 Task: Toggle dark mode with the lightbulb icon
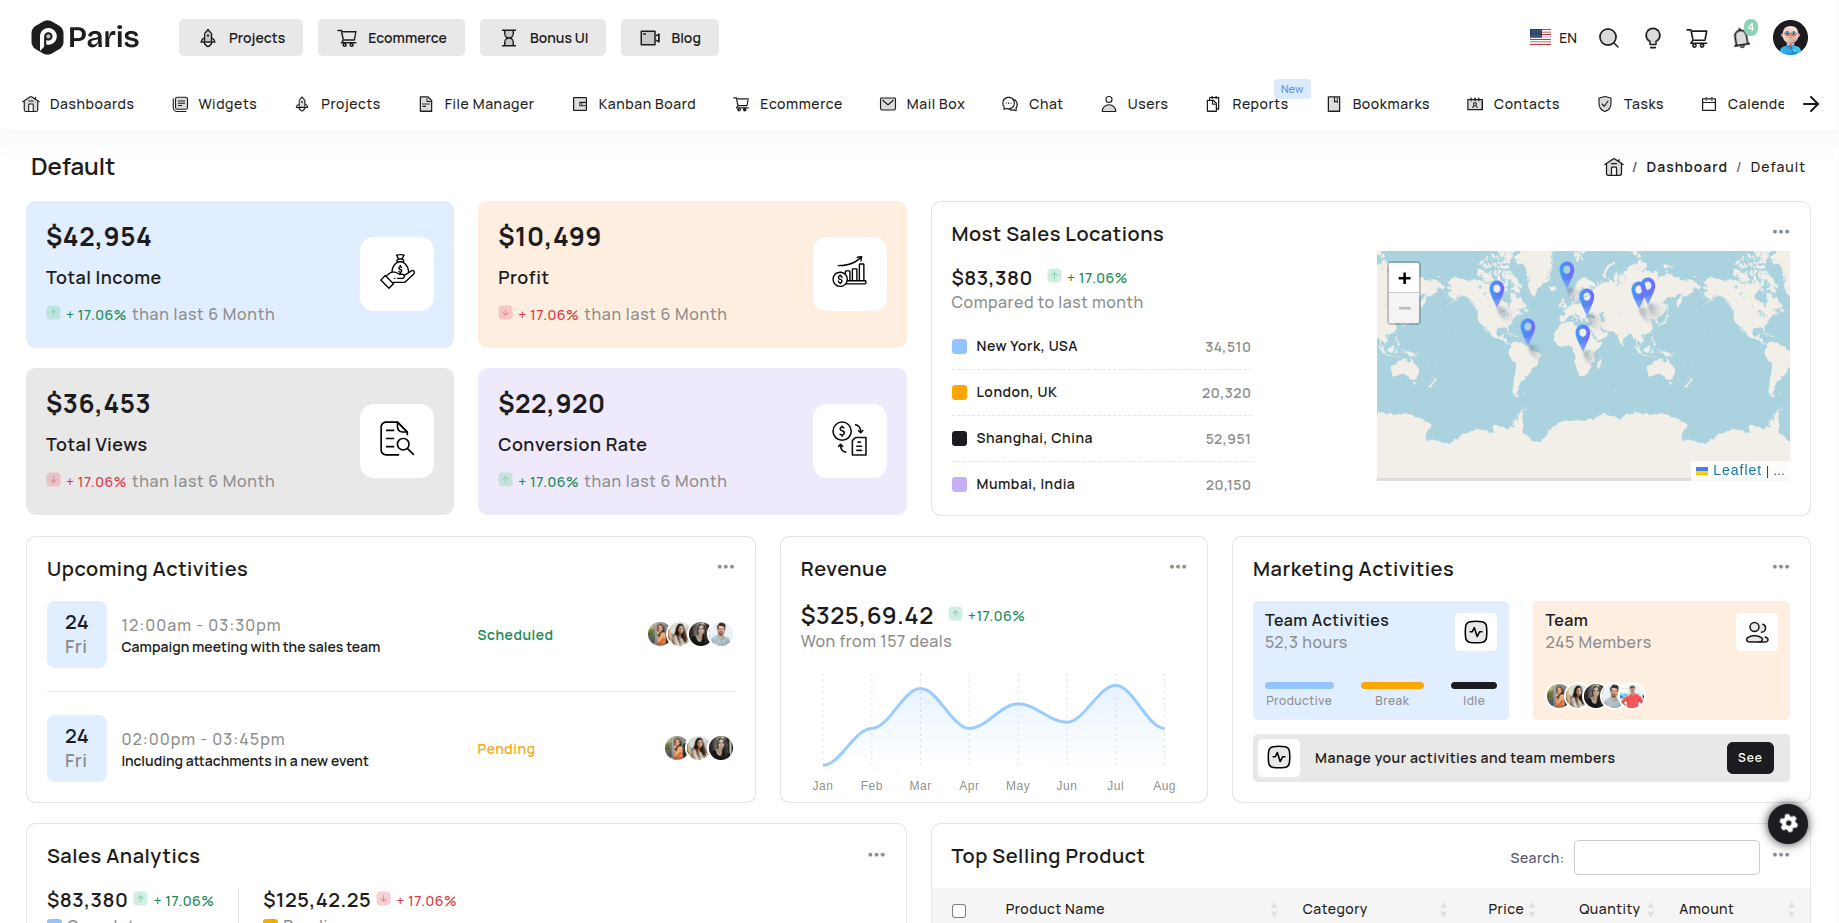pyautogui.click(x=1652, y=37)
